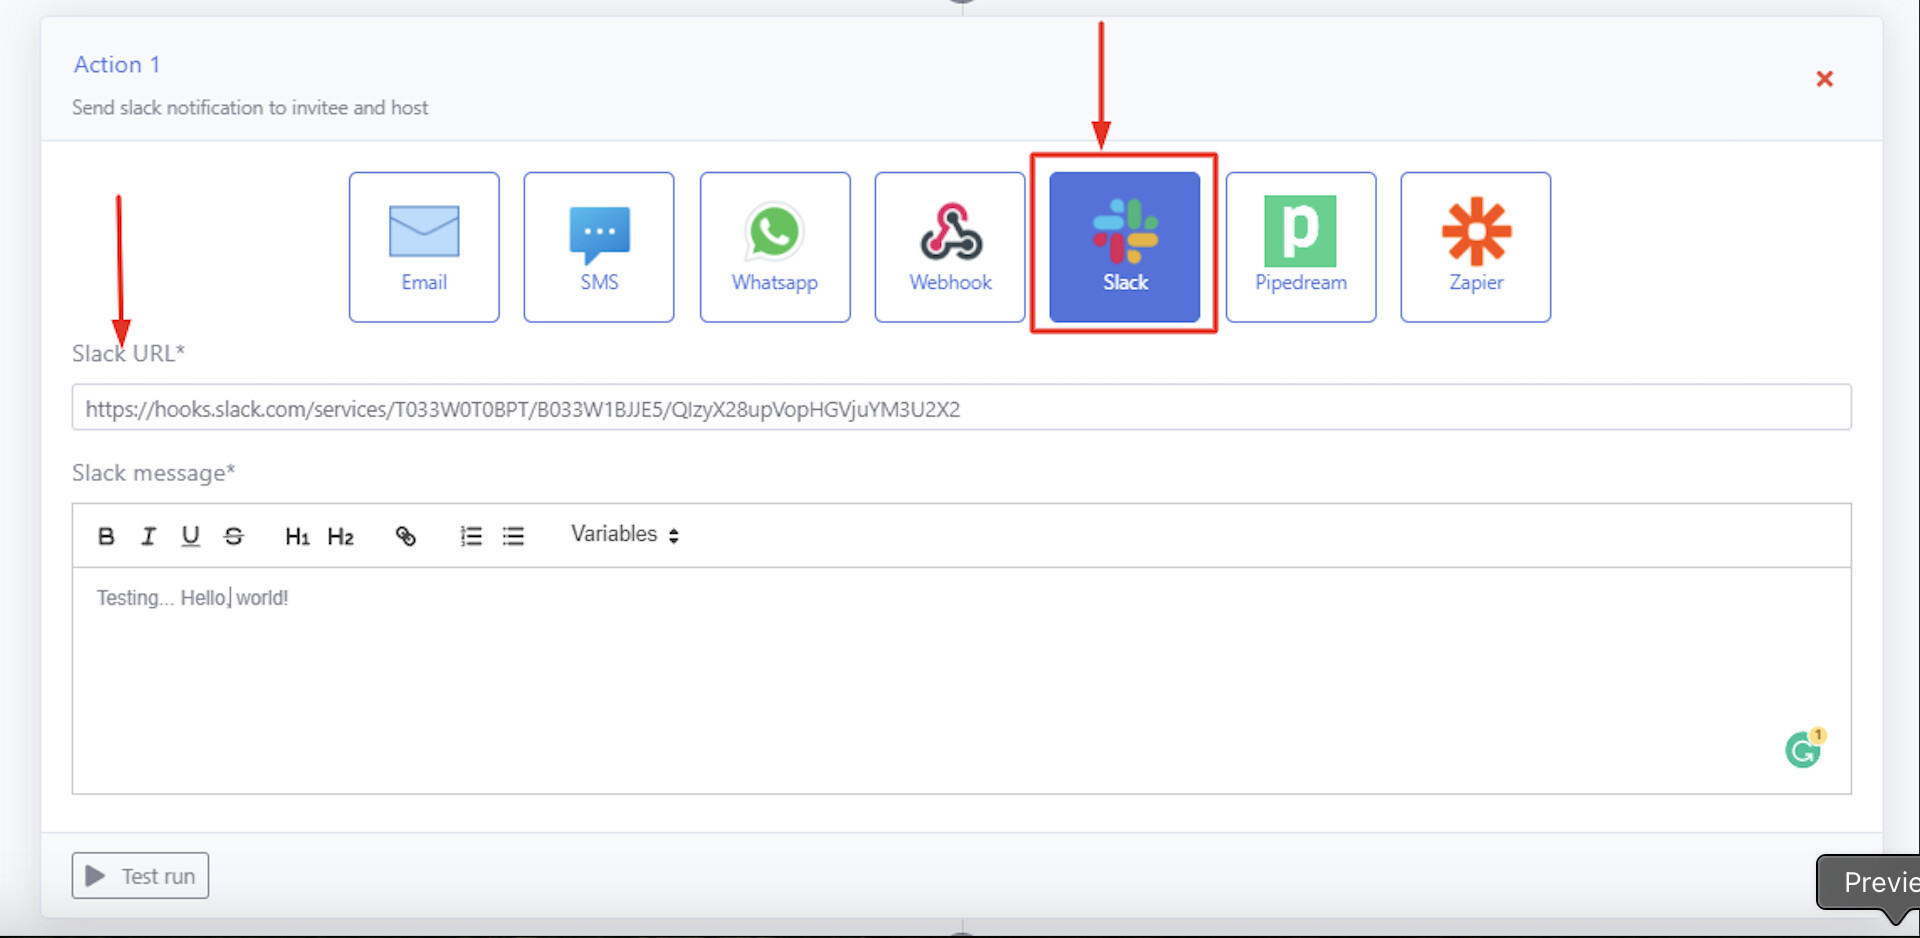Apply Heading 1 style
Screen dimensions: 1920x938
point(297,537)
